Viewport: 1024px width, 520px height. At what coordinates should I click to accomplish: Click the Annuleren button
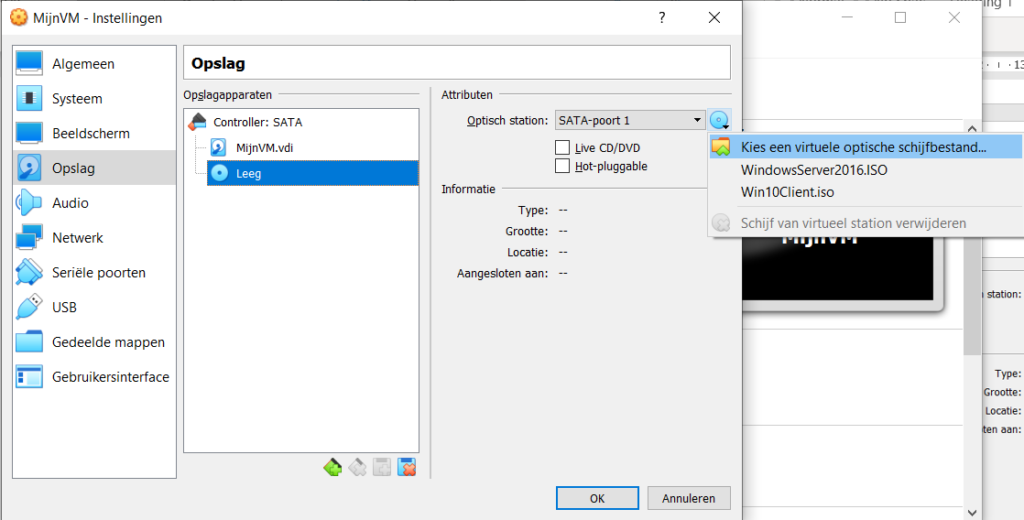(688, 498)
